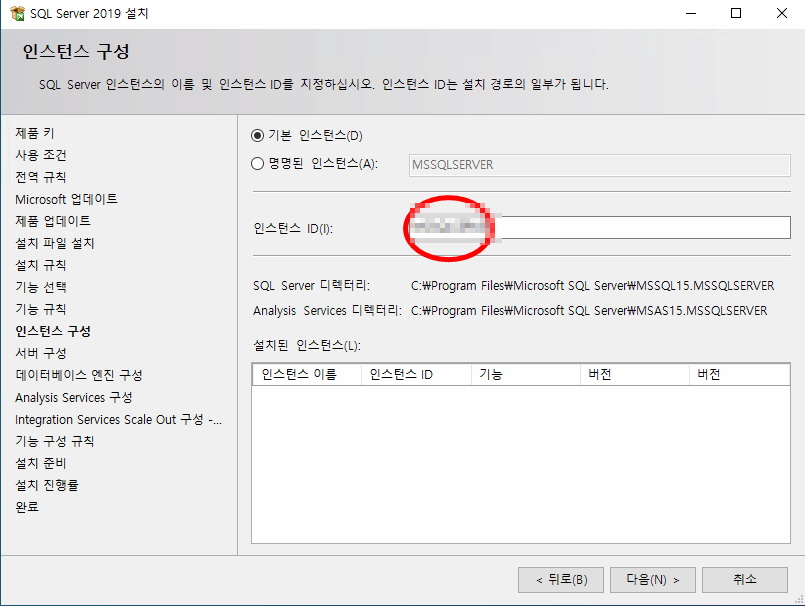
Task: Click the Analysis Services path MSAS15.MSSQLSERVER
Action: click(589, 311)
